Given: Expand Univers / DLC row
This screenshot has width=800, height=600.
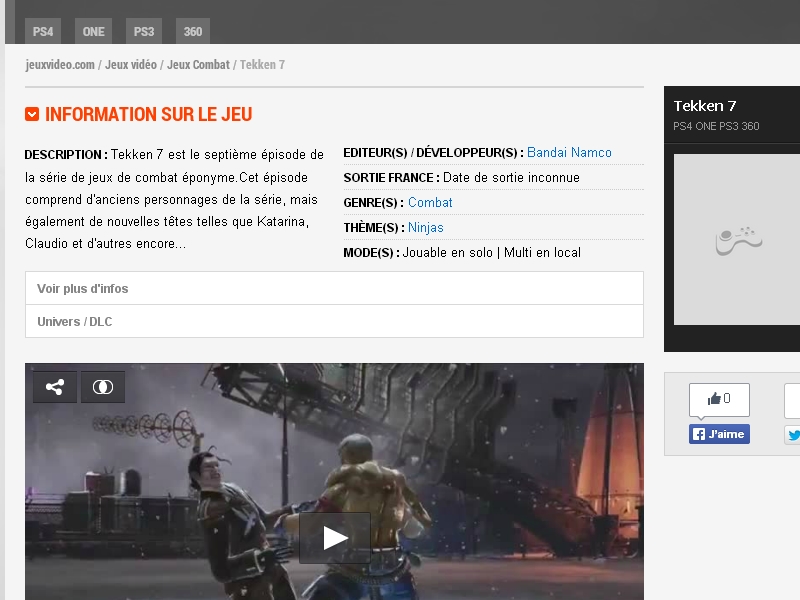Looking at the screenshot, I should (334, 321).
